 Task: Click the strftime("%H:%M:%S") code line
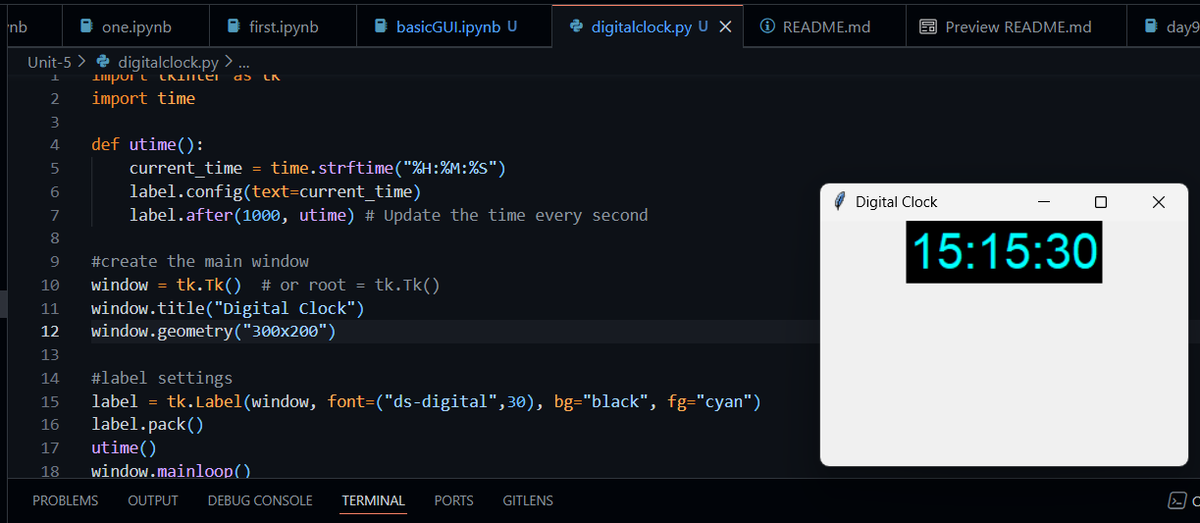click(x=317, y=168)
